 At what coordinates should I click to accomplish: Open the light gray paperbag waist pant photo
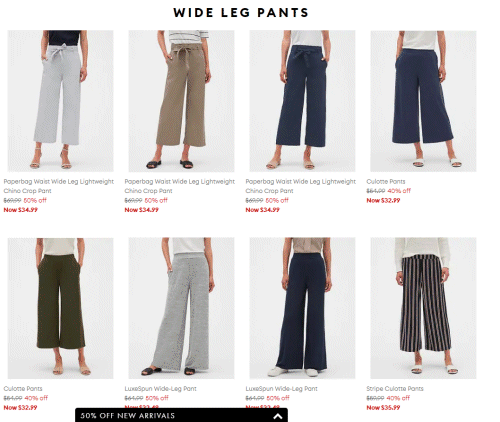pos(60,101)
